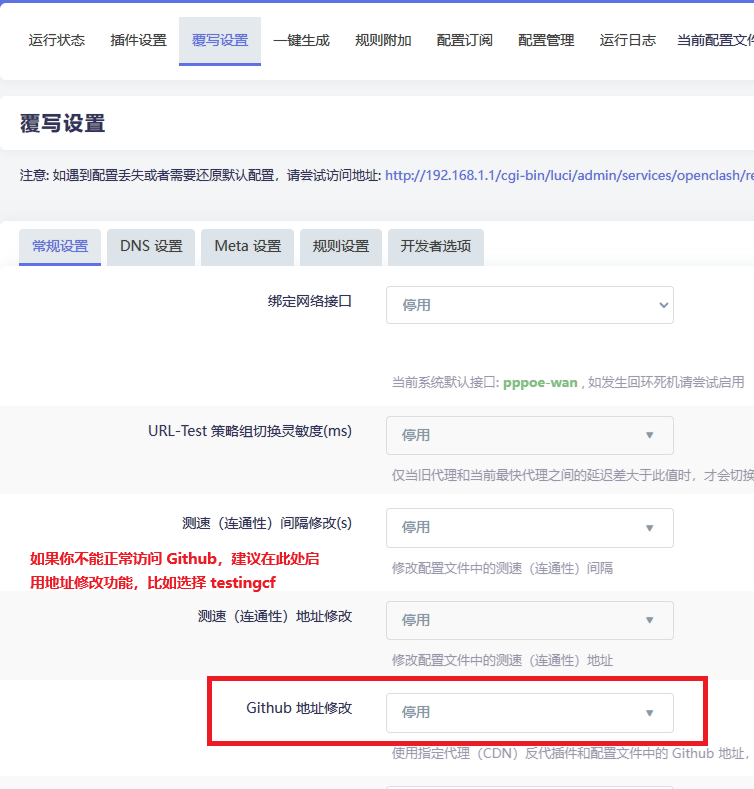The height and width of the screenshot is (789, 754).
Task: Click the Github 地址修改 dropdown arrow icon
Action: pos(649,713)
